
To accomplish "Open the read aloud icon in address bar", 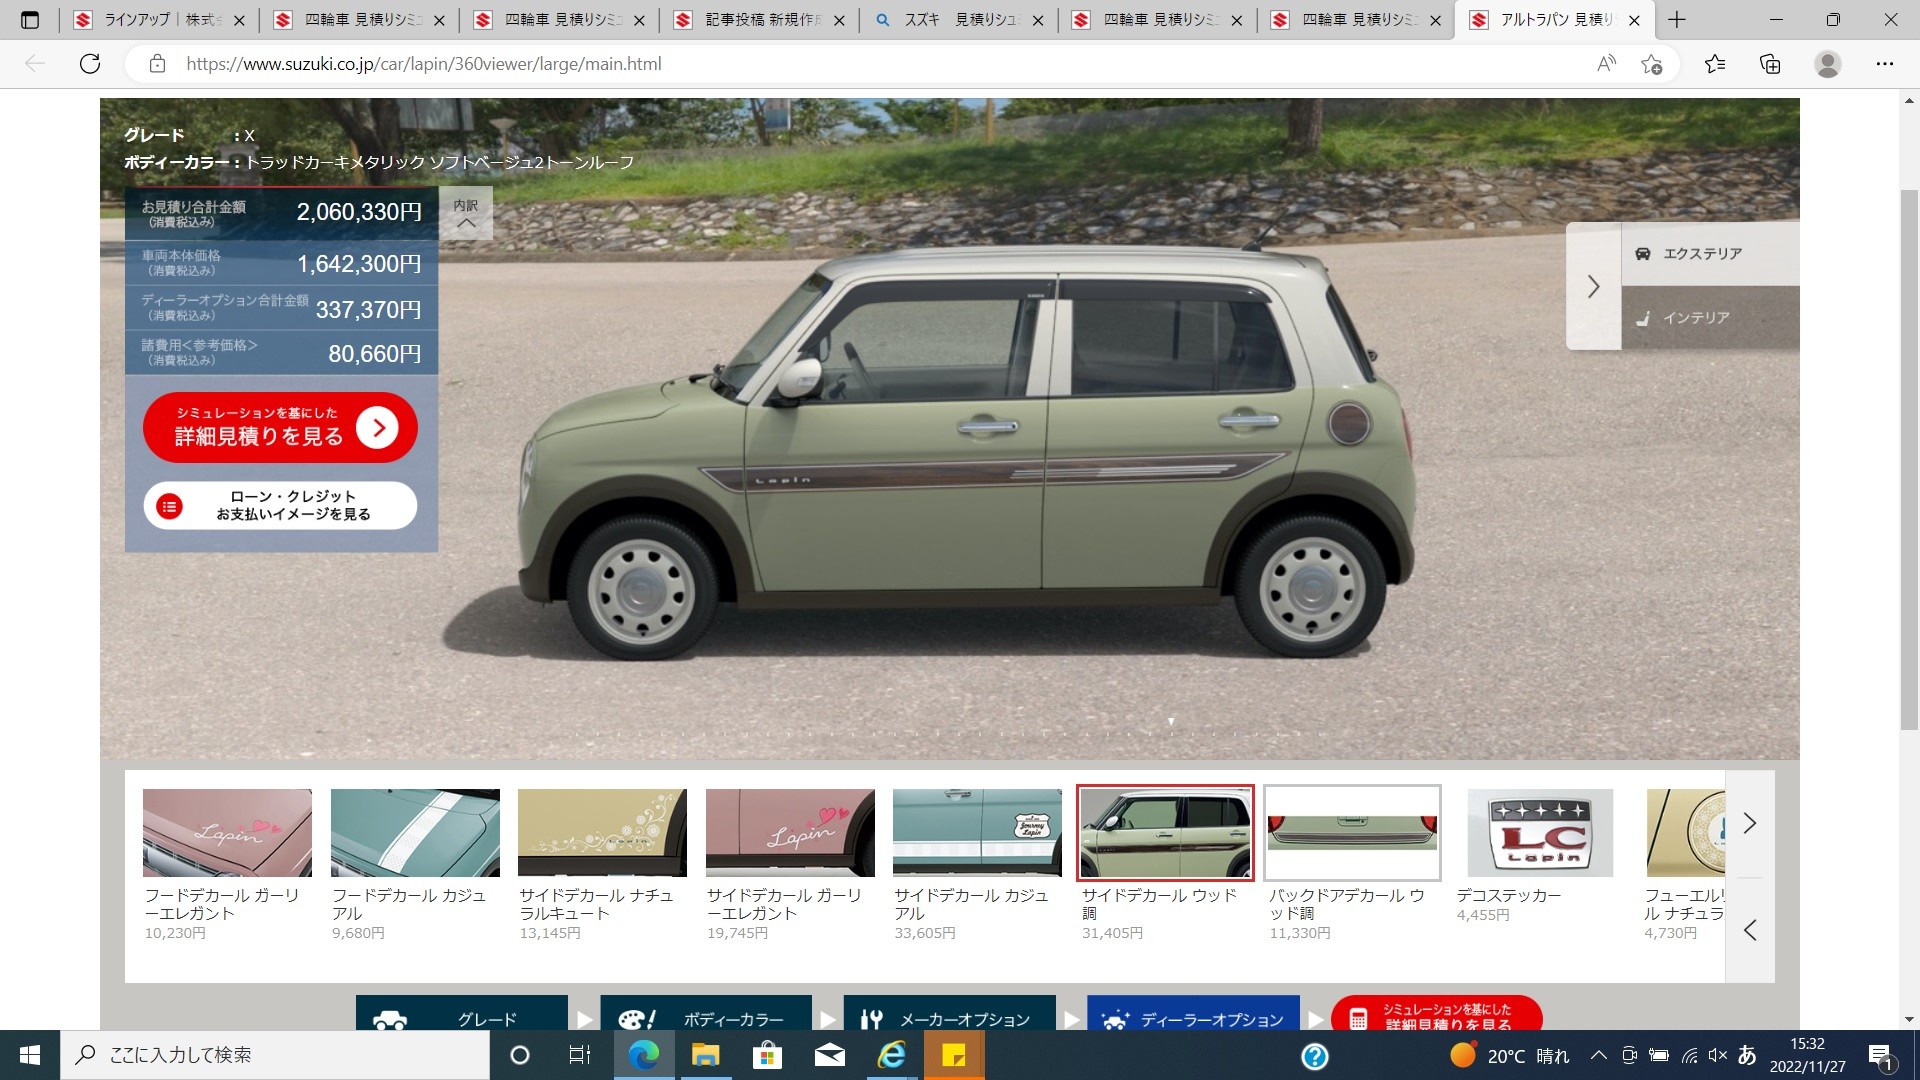I will pos(1607,64).
